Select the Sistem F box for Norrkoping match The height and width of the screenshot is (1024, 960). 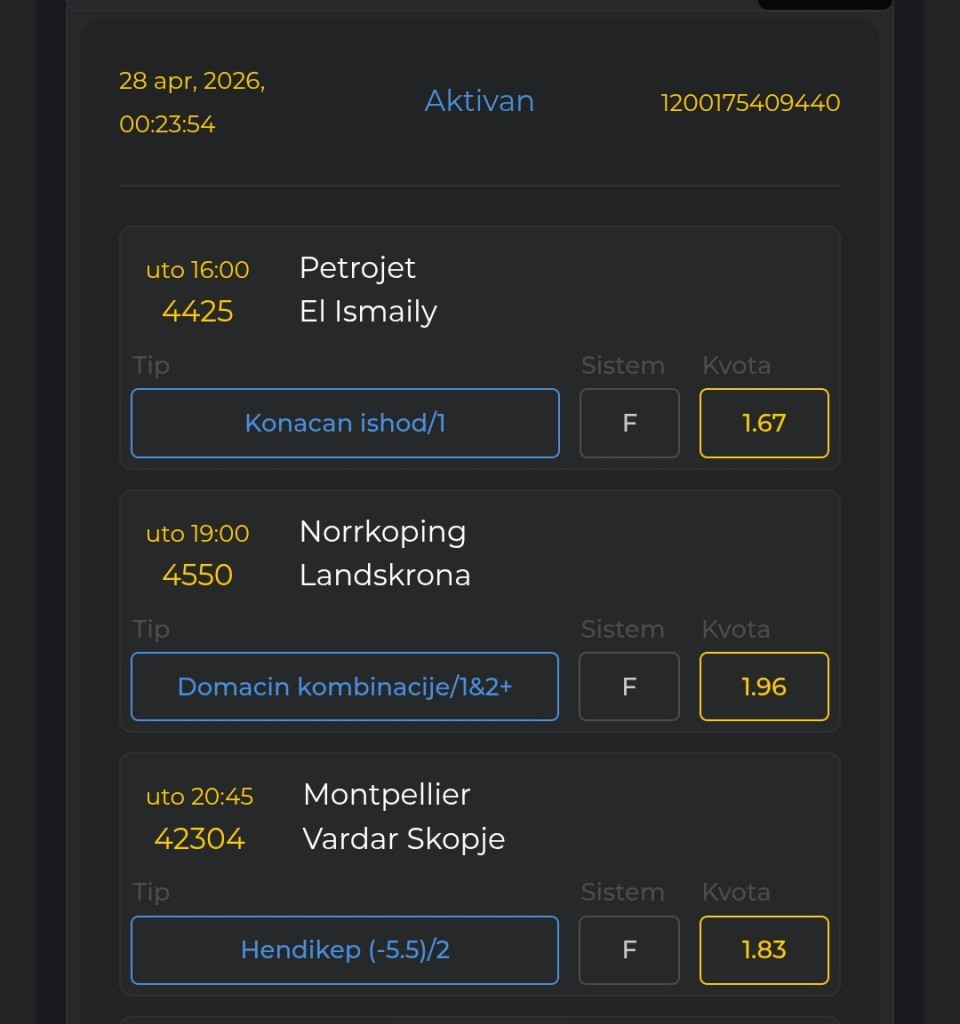click(x=629, y=687)
